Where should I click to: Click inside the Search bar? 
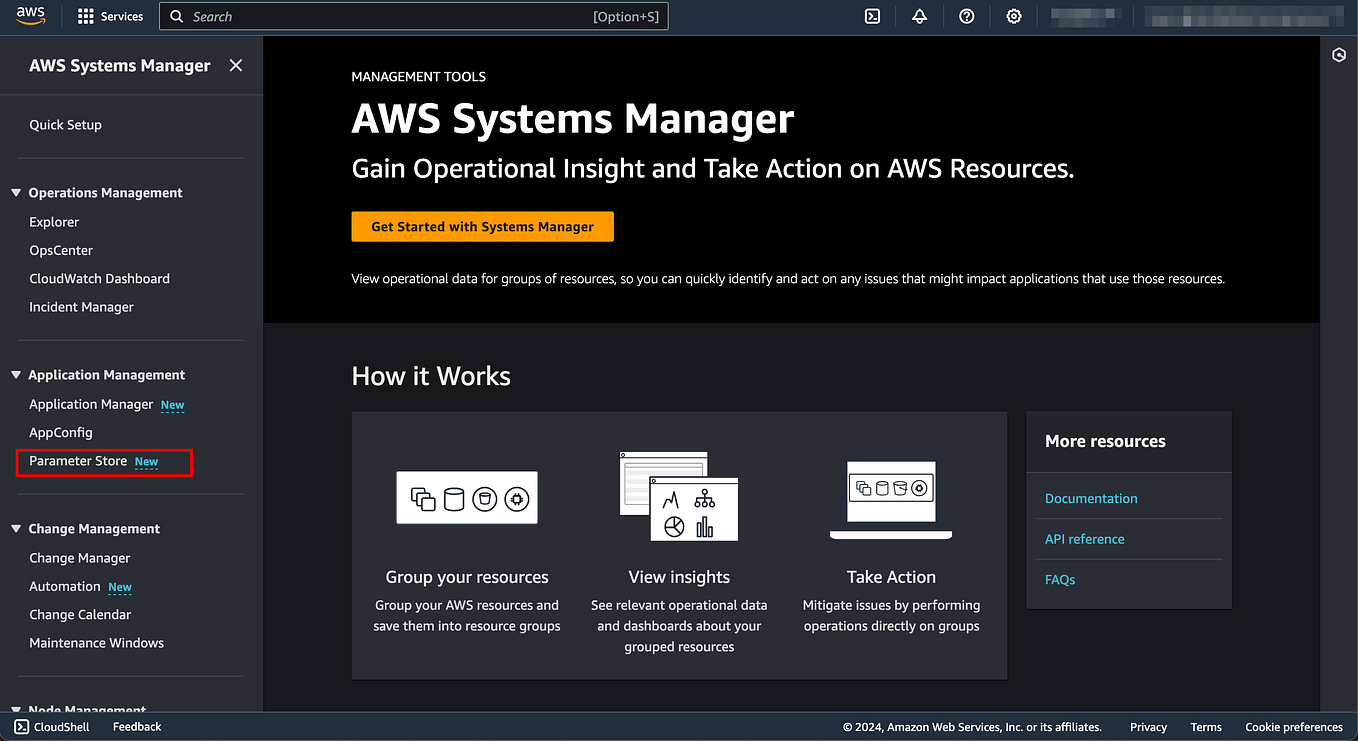click(x=413, y=16)
